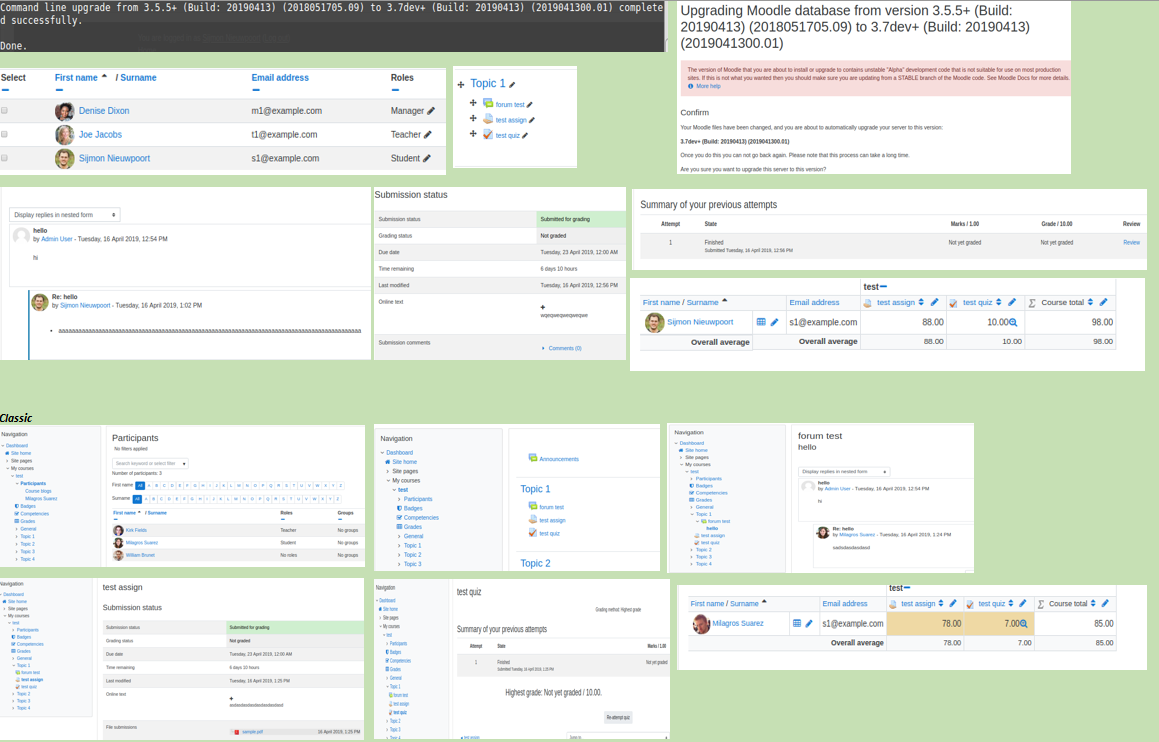
Task: Open the Announcements forum link
Action: pyautogui.click(x=559, y=459)
